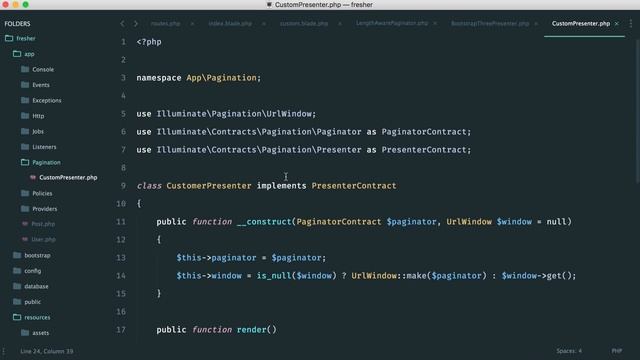The height and width of the screenshot is (360, 640).
Task: Click line number 17 in the gutter
Action: [x=121, y=329]
